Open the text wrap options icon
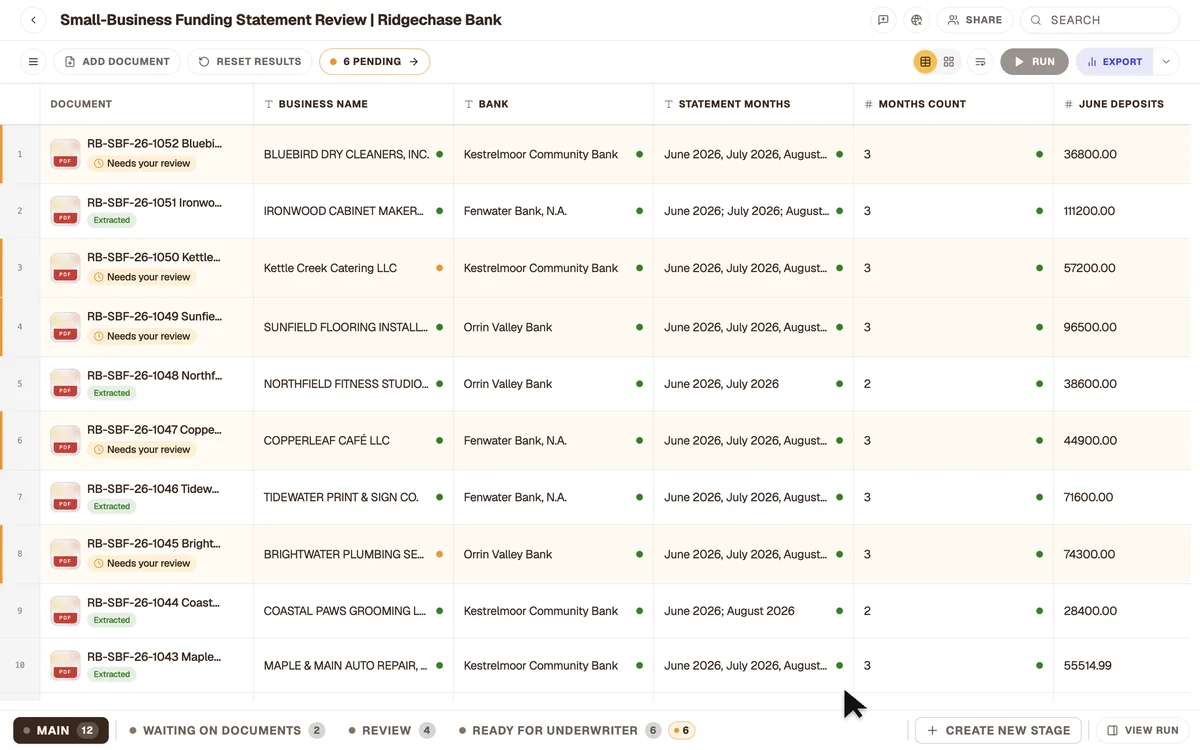1200x750 pixels. 980,62
